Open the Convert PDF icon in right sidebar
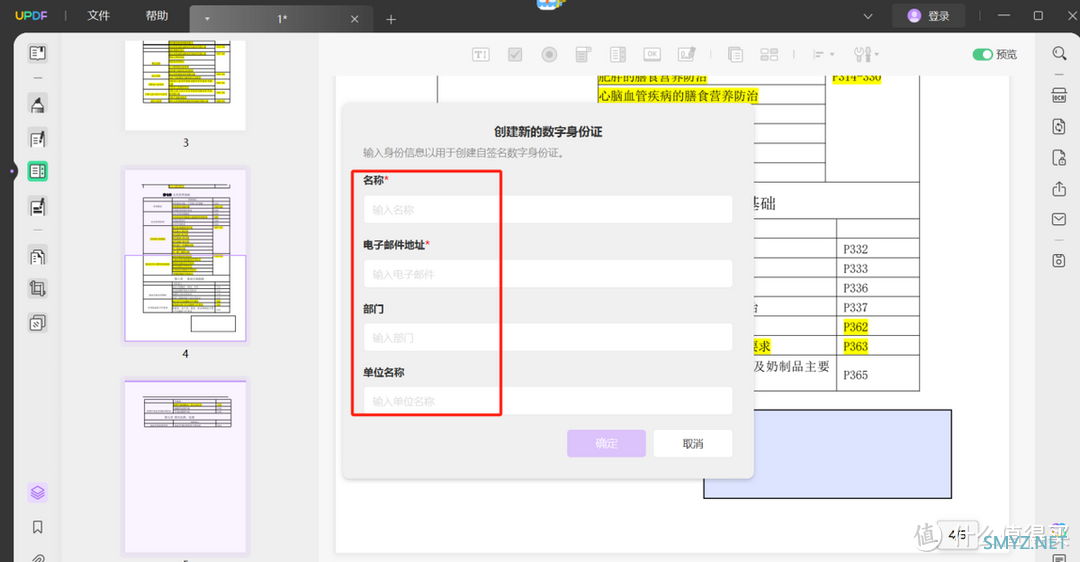The height and width of the screenshot is (562, 1080). (1059, 126)
